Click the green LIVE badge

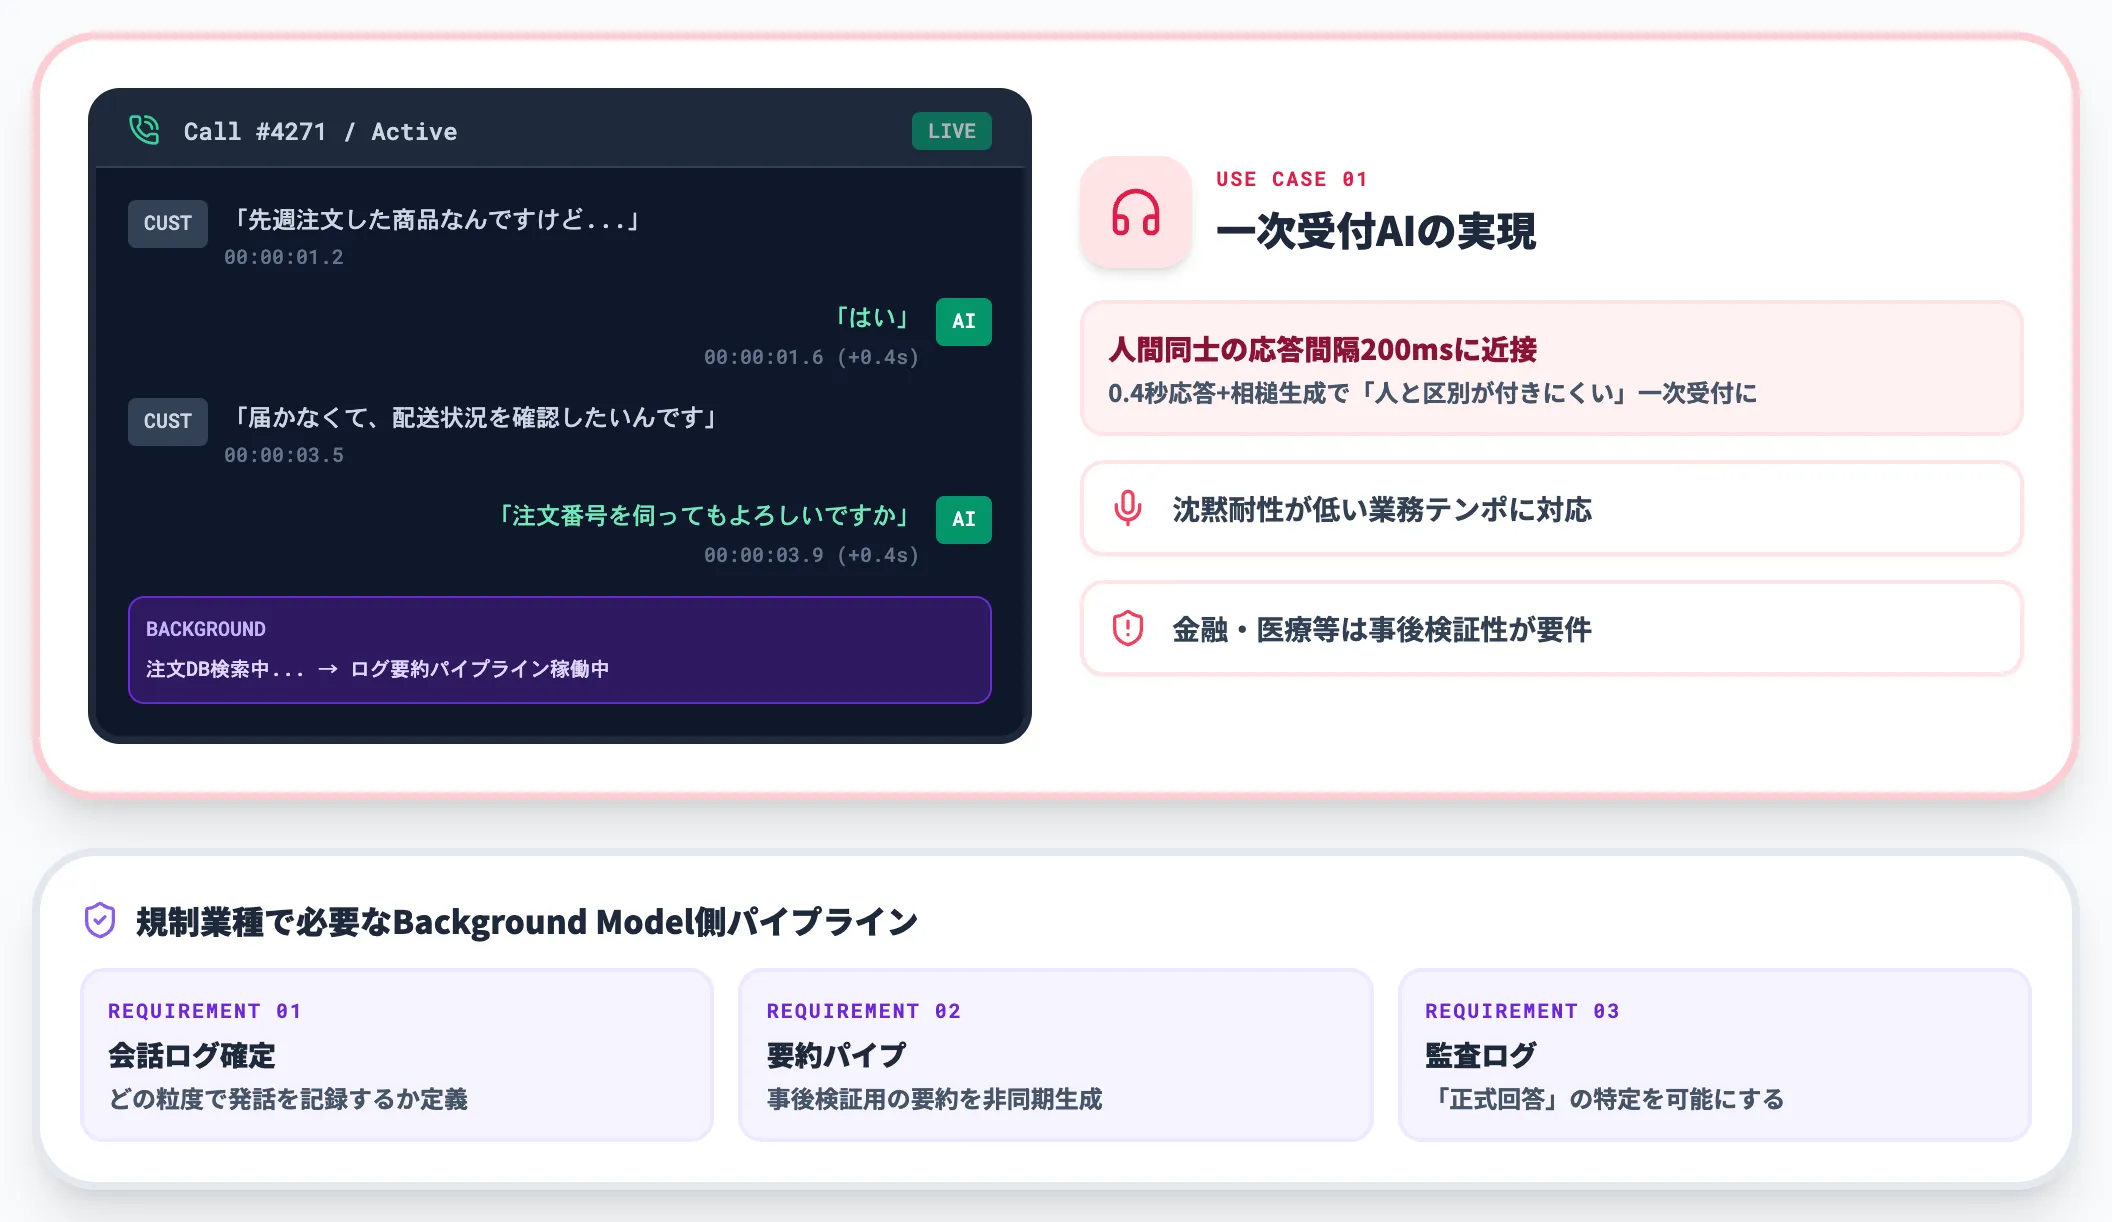[x=951, y=131]
